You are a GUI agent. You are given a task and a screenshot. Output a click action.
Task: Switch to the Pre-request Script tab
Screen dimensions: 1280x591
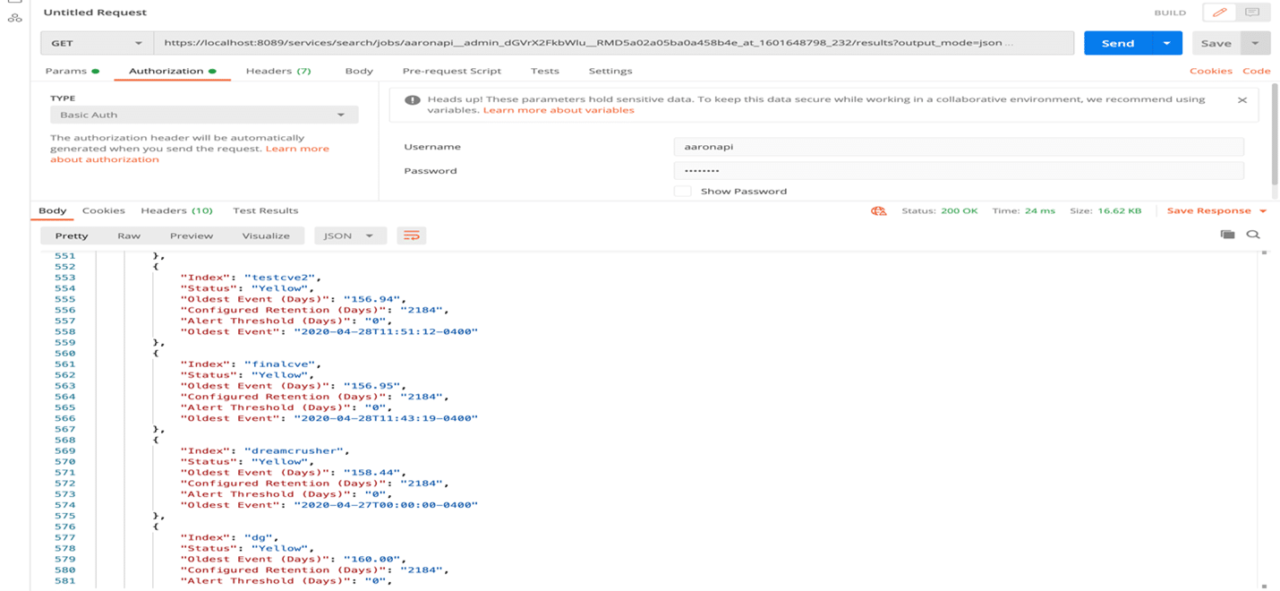pyautogui.click(x=452, y=71)
